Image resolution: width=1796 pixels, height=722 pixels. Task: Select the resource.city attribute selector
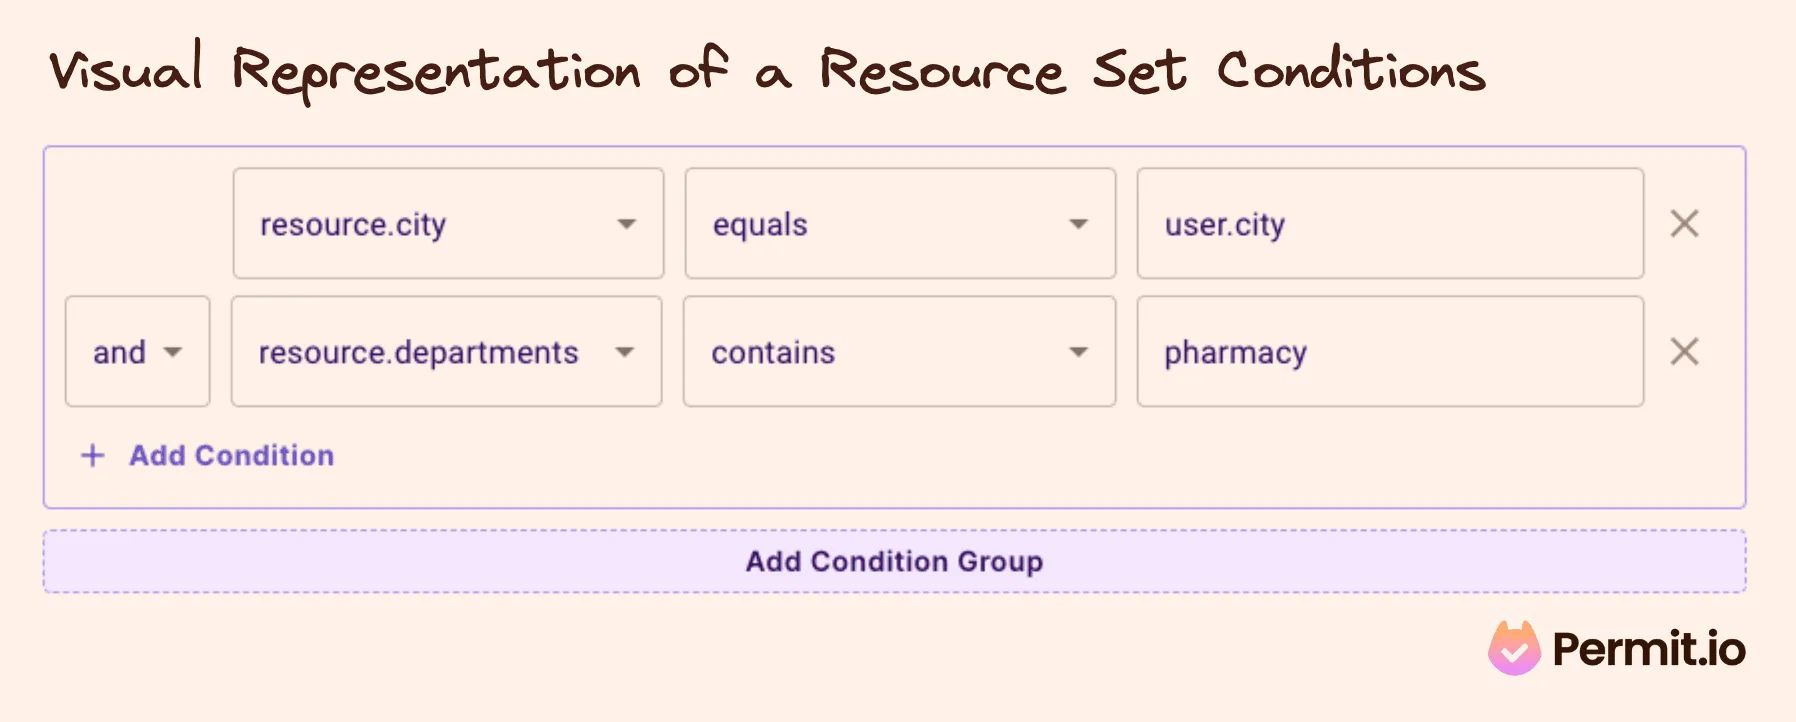[x=447, y=224]
